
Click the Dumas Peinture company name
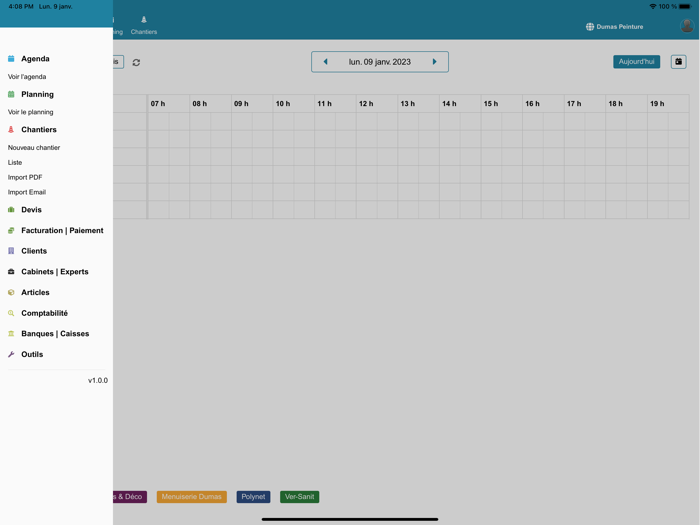click(620, 27)
